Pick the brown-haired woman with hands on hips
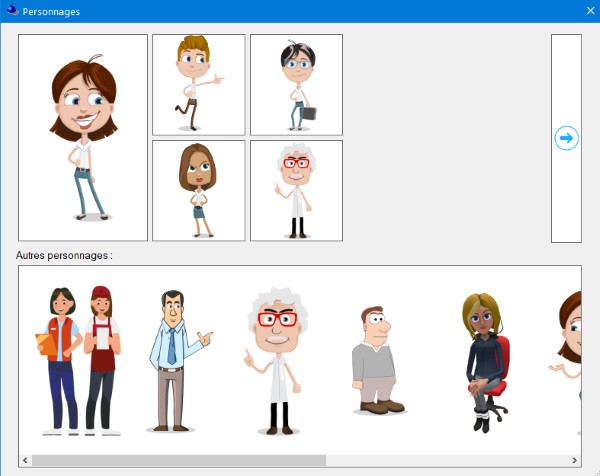This screenshot has height=476, width=600. [198, 190]
